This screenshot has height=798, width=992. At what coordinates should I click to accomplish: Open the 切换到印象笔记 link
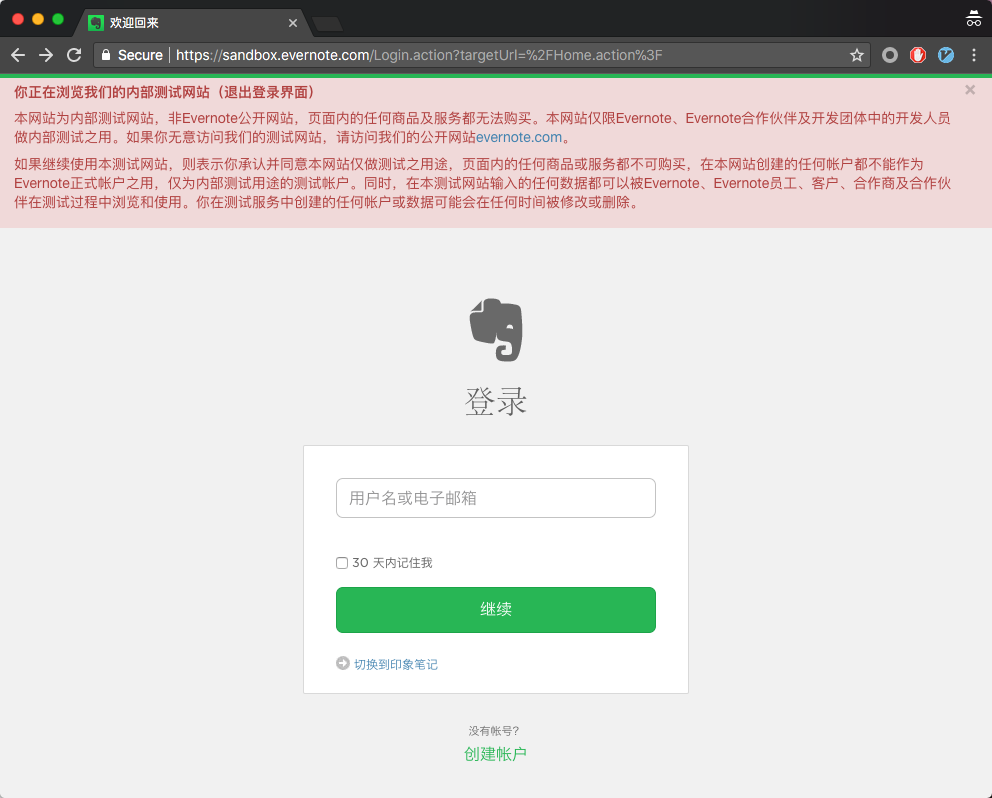(396, 664)
